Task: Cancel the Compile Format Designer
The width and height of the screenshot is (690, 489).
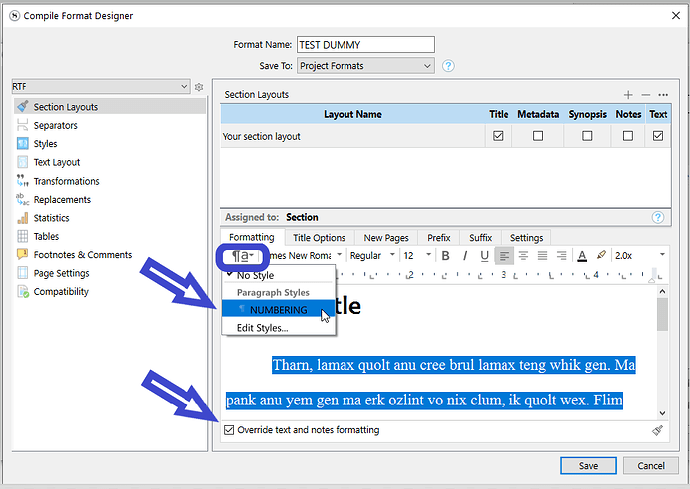Action: 651,466
